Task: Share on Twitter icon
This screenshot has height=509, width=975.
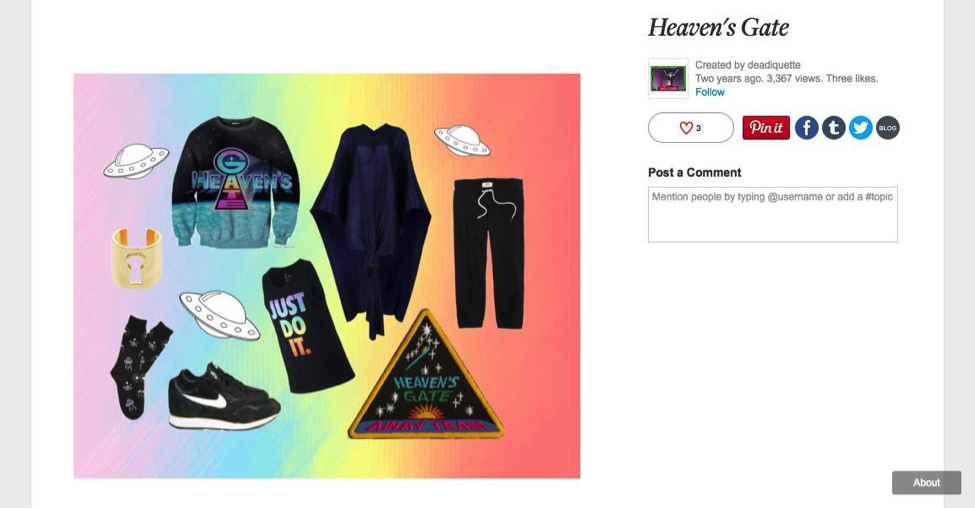Action: click(861, 128)
